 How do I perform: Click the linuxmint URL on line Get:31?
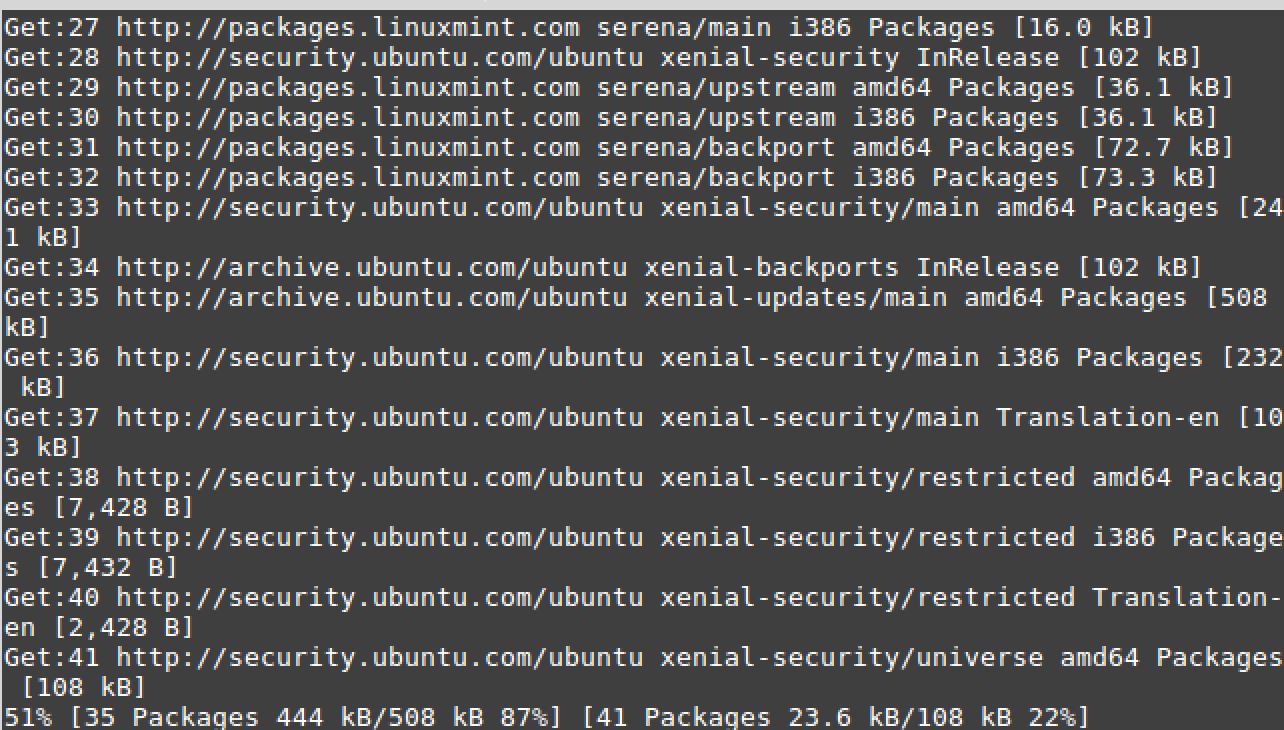(348, 148)
